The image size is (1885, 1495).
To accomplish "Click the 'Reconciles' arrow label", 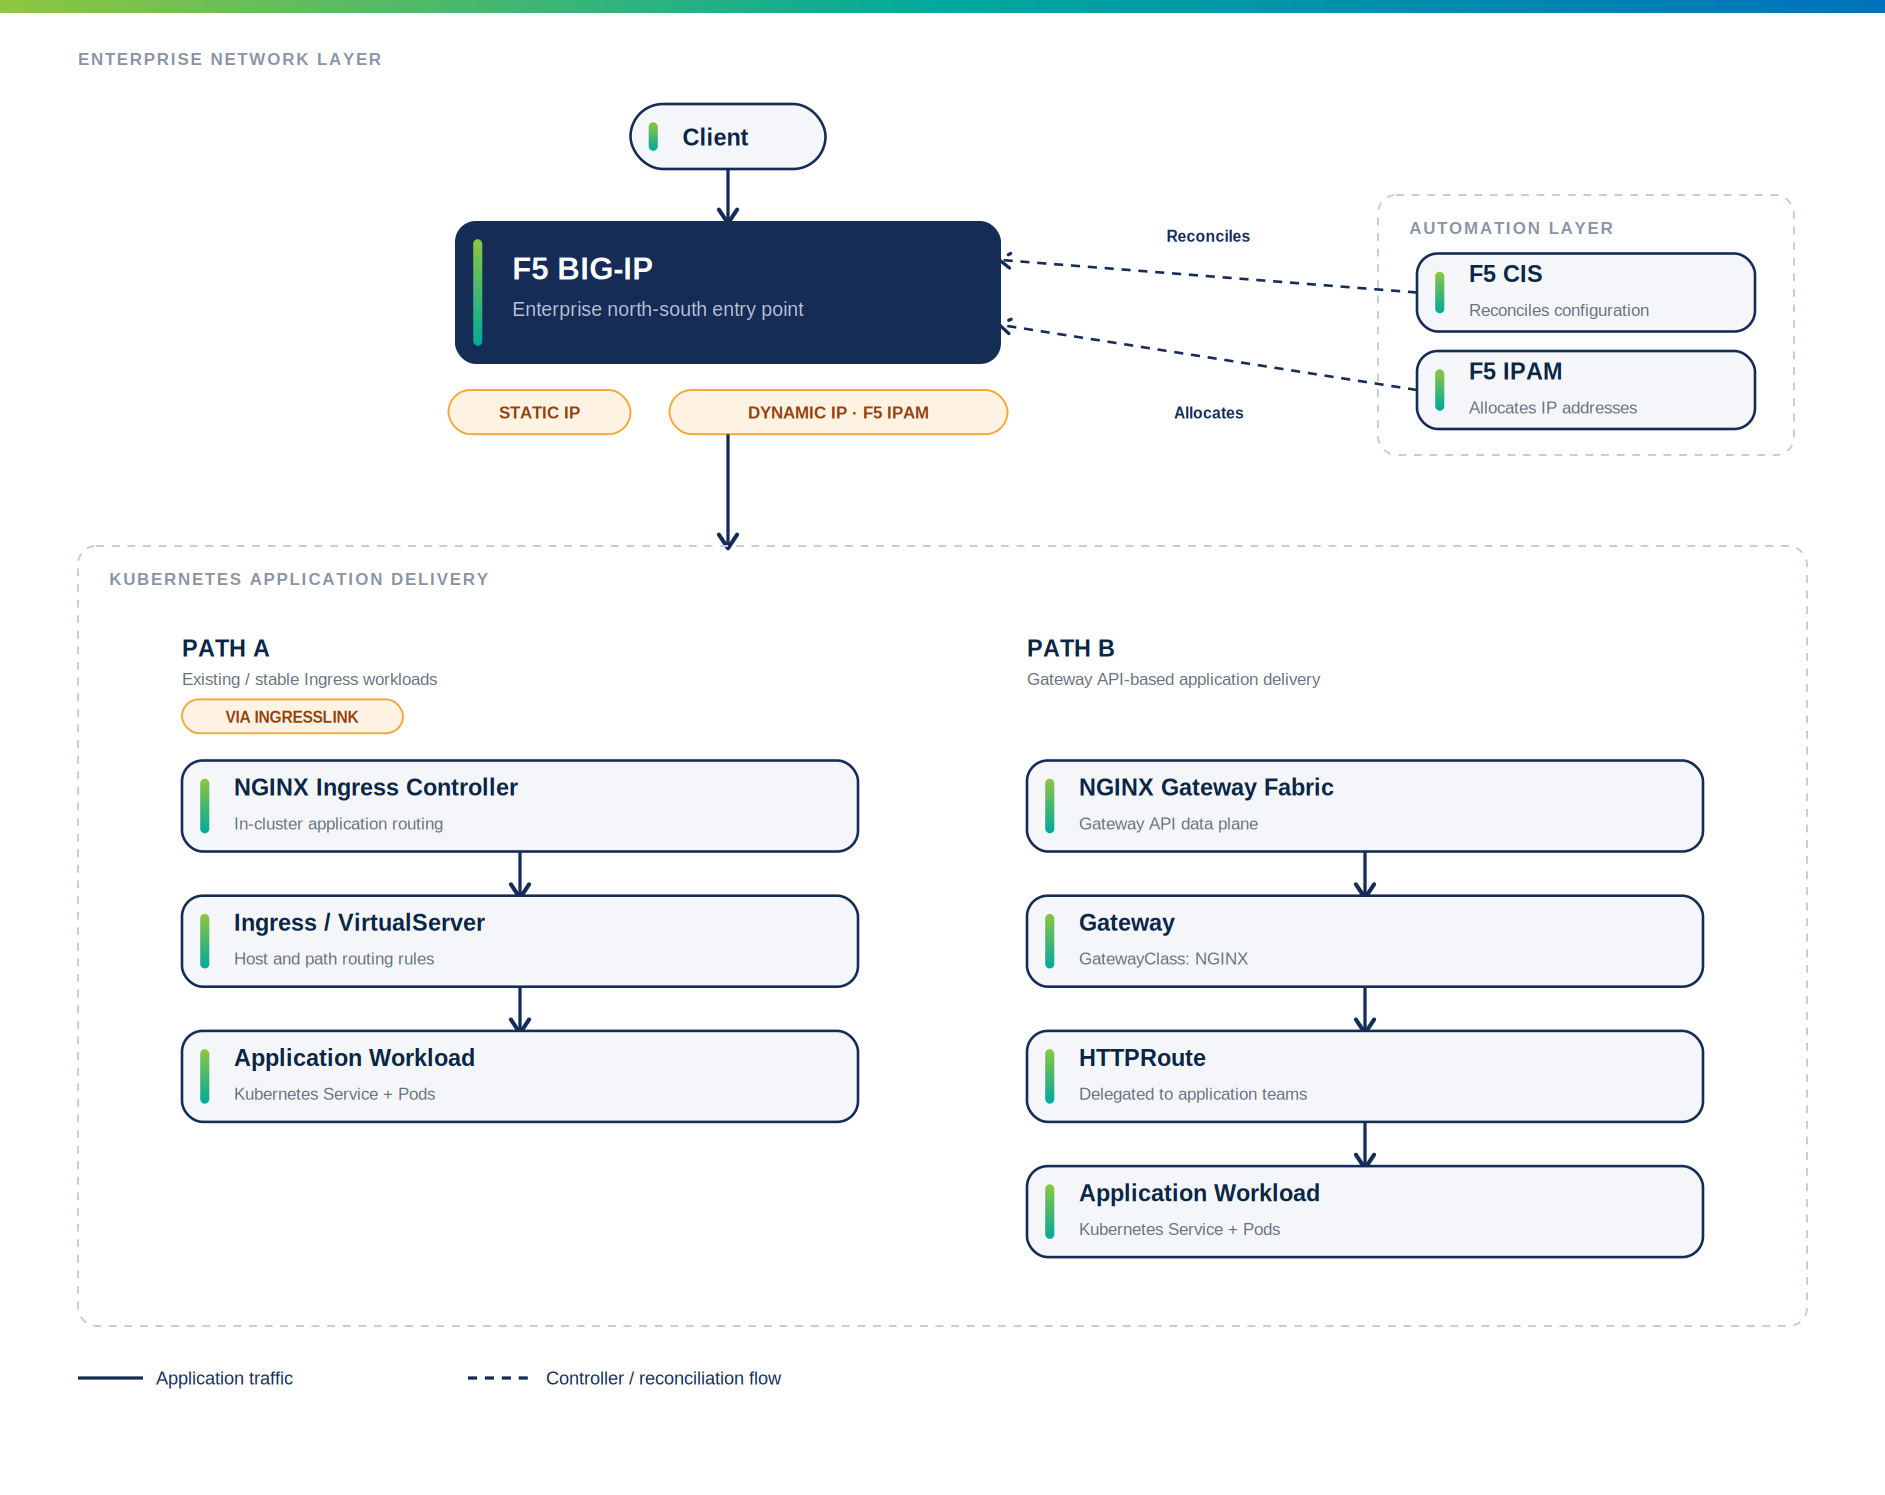I will click(1208, 236).
